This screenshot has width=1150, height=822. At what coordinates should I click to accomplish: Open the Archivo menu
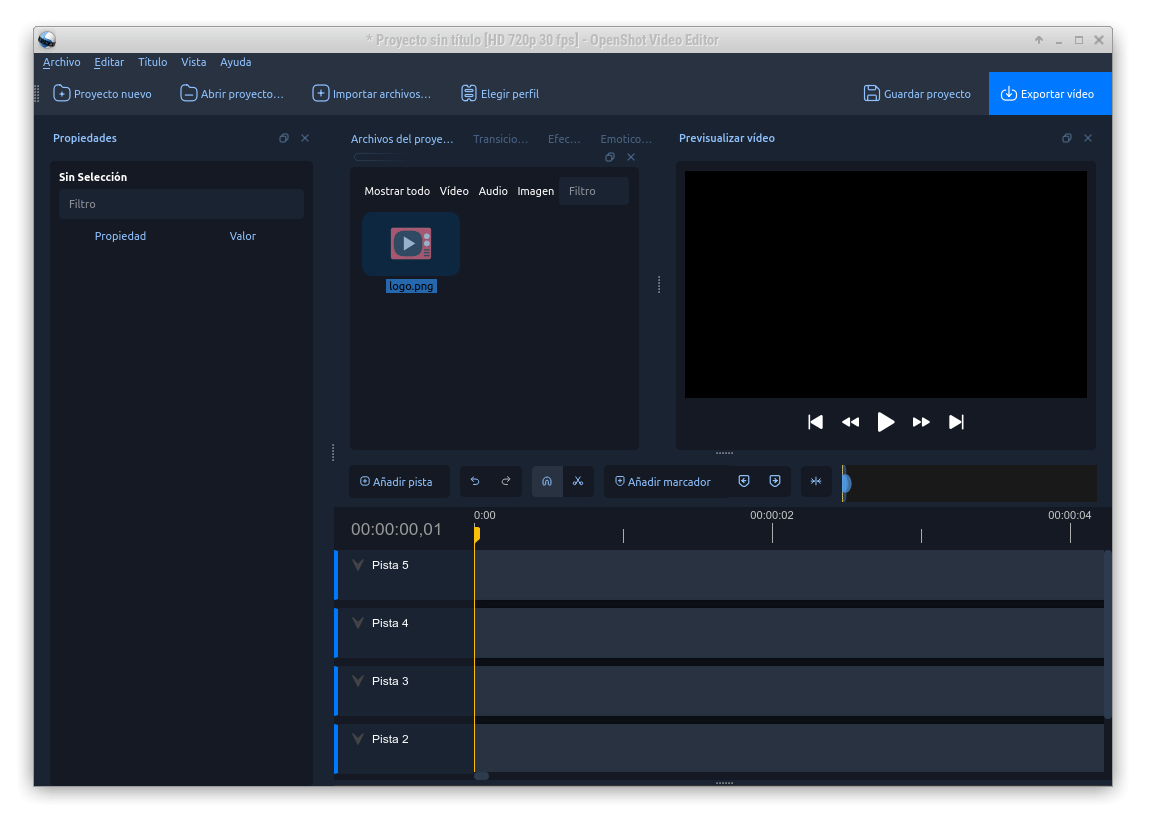tap(61, 62)
